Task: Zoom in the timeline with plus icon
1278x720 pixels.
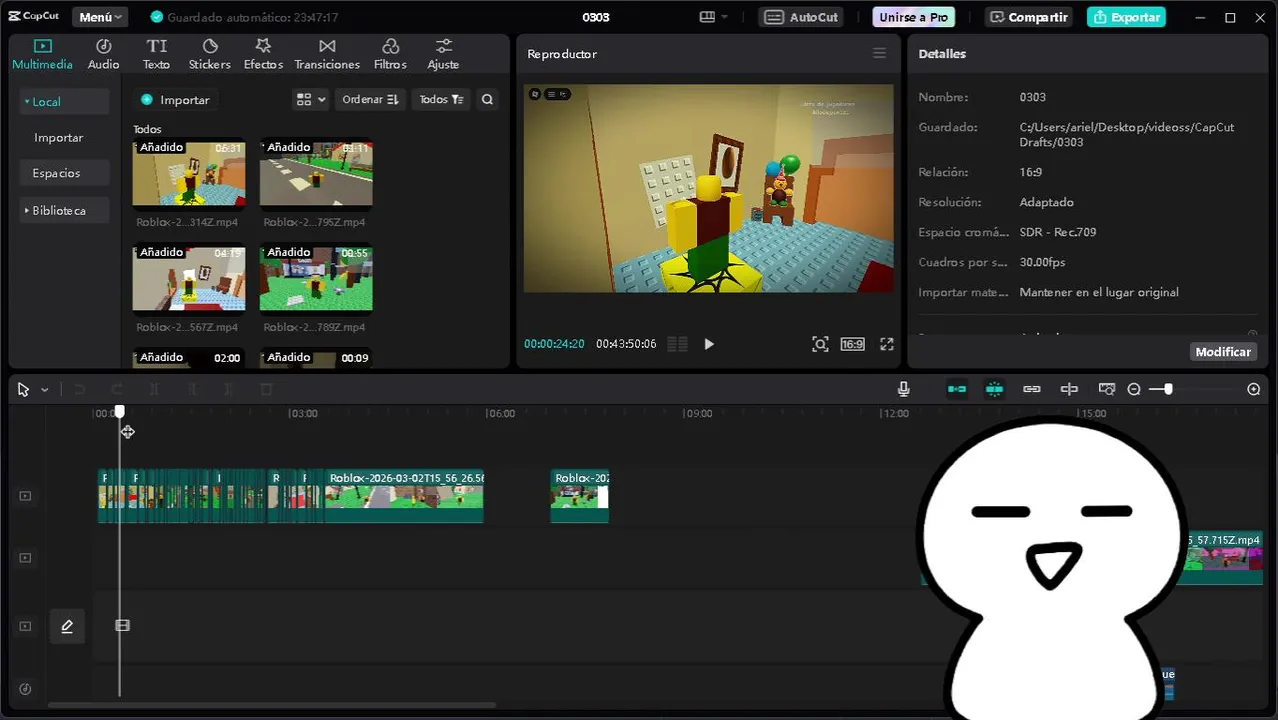Action: [x=1254, y=389]
